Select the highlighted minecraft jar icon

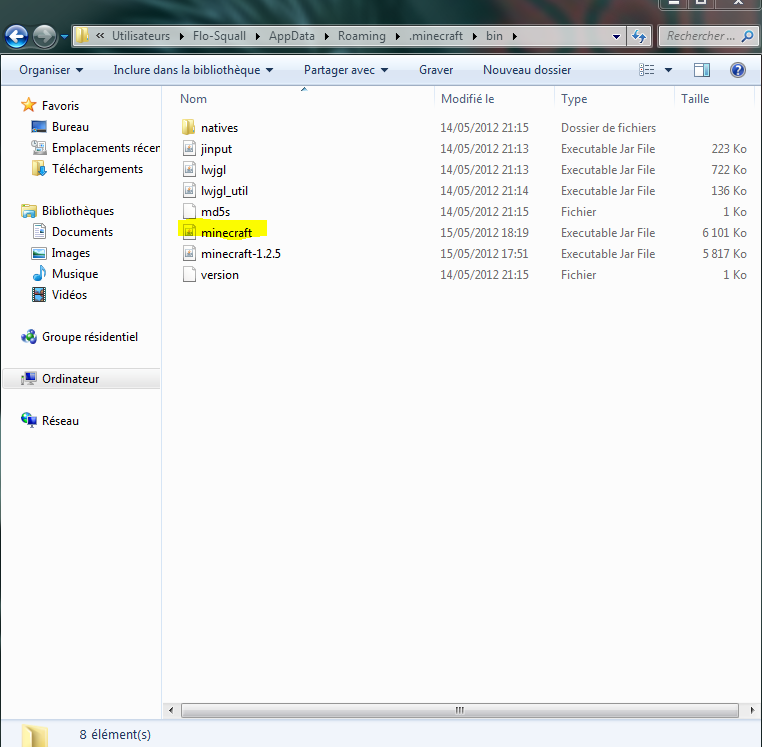point(189,232)
